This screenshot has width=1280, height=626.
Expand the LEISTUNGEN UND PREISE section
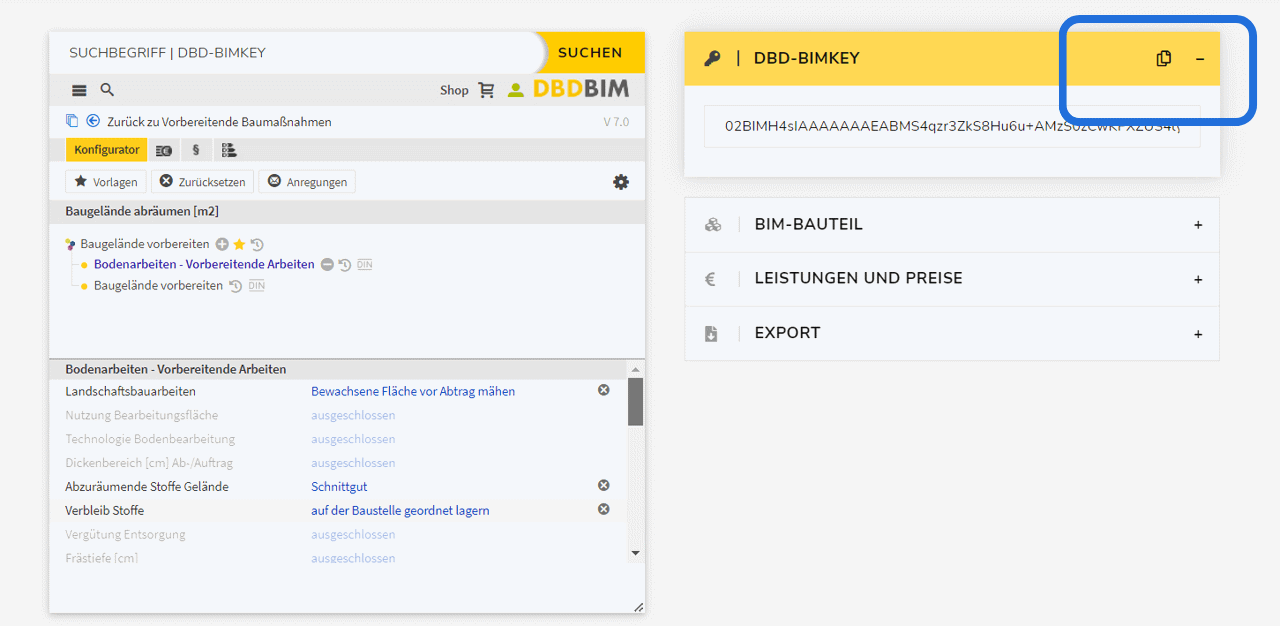(x=1198, y=279)
